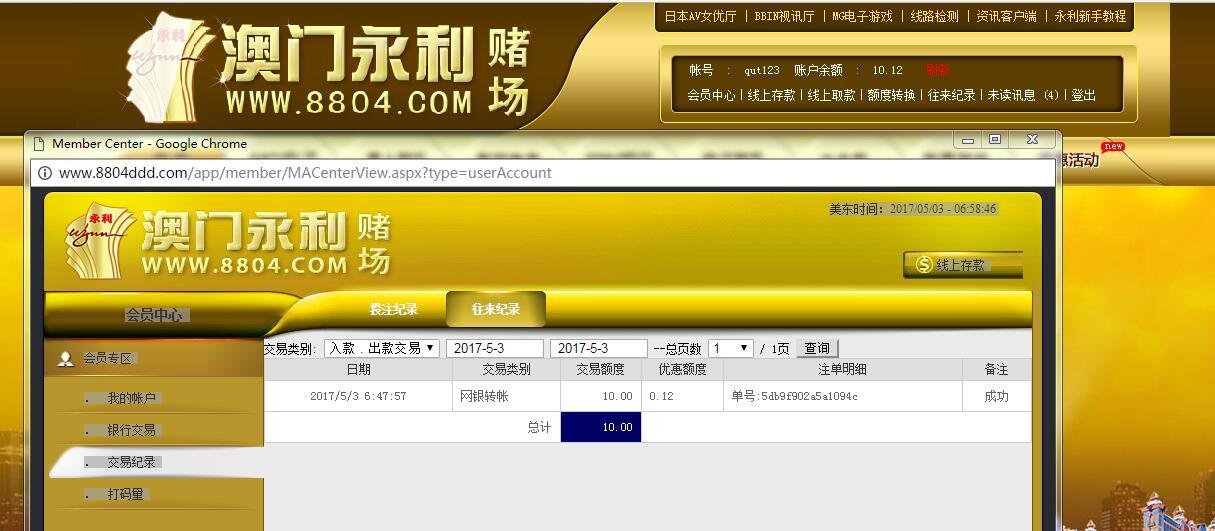
Task: Click the 日期 column header
Action: click(358, 369)
